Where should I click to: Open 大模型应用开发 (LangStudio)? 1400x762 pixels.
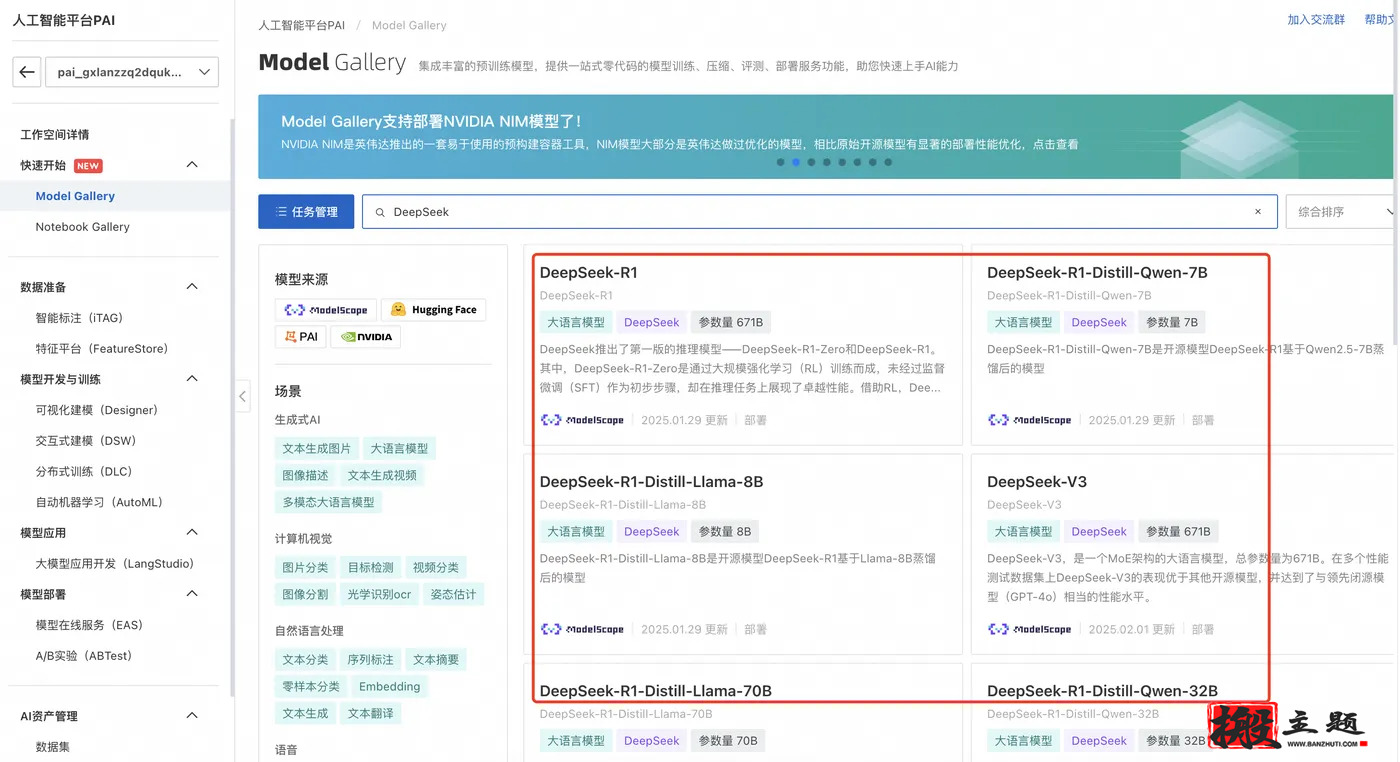pyautogui.click(x=114, y=564)
